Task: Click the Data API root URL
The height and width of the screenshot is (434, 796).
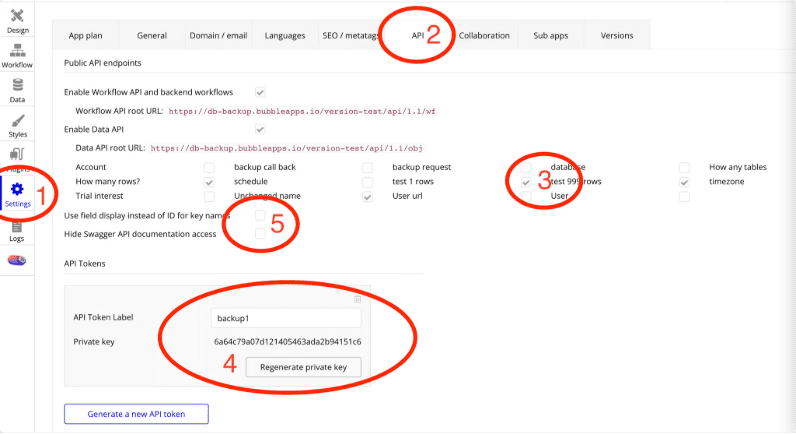Action: (286, 148)
